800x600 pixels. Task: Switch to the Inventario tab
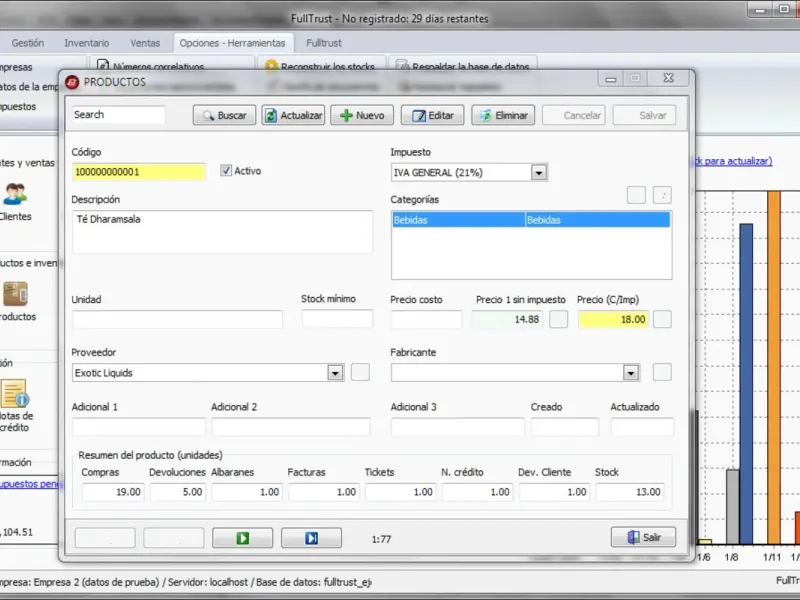[x=87, y=43]
